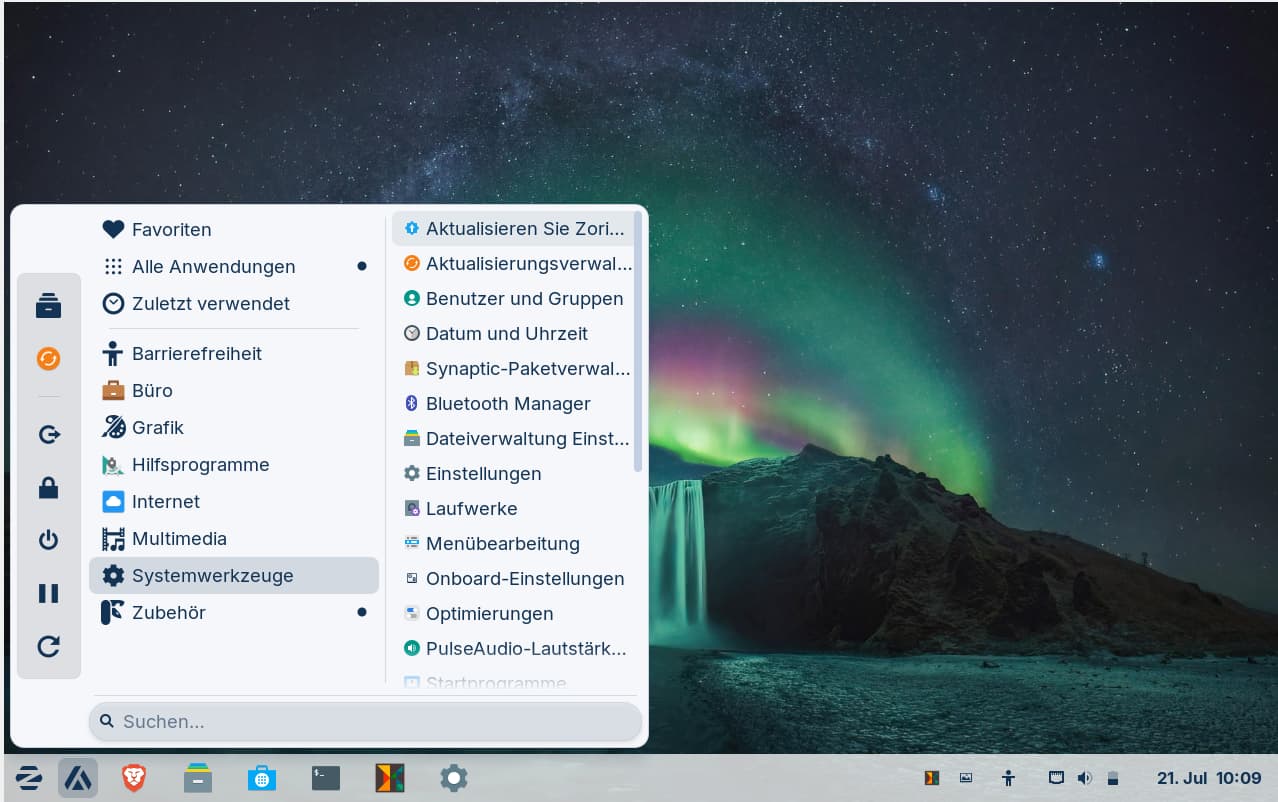Focus the Suchen search field
Image resolution: width=1278 pixels, height=802 pixels.
pos(366,721)
